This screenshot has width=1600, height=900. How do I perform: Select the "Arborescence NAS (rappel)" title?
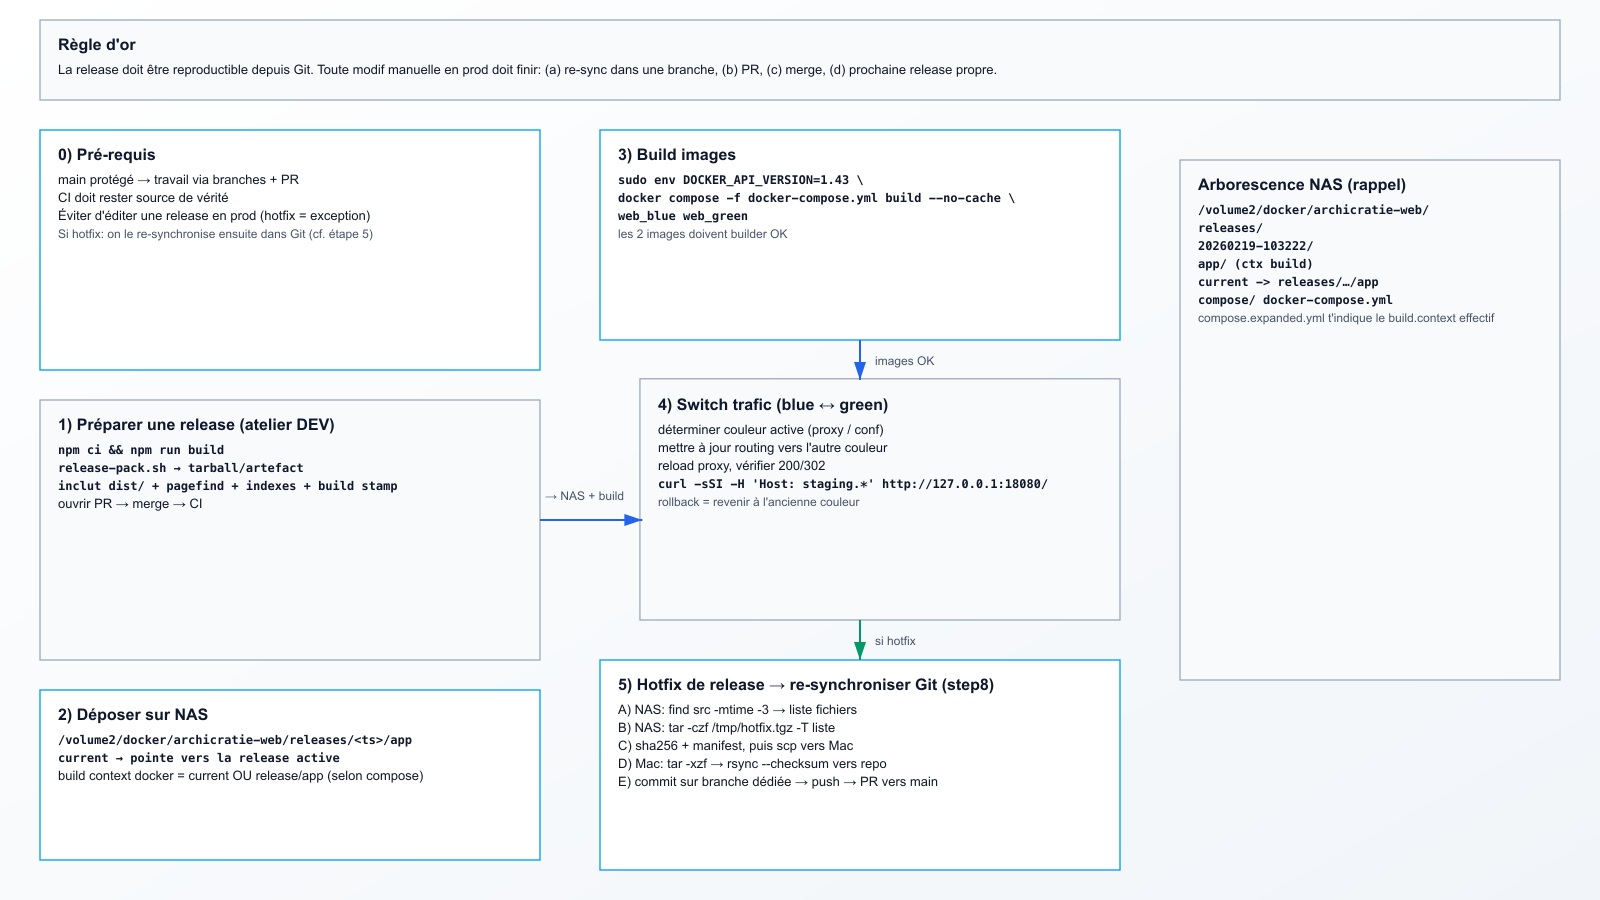(1302, 185)
